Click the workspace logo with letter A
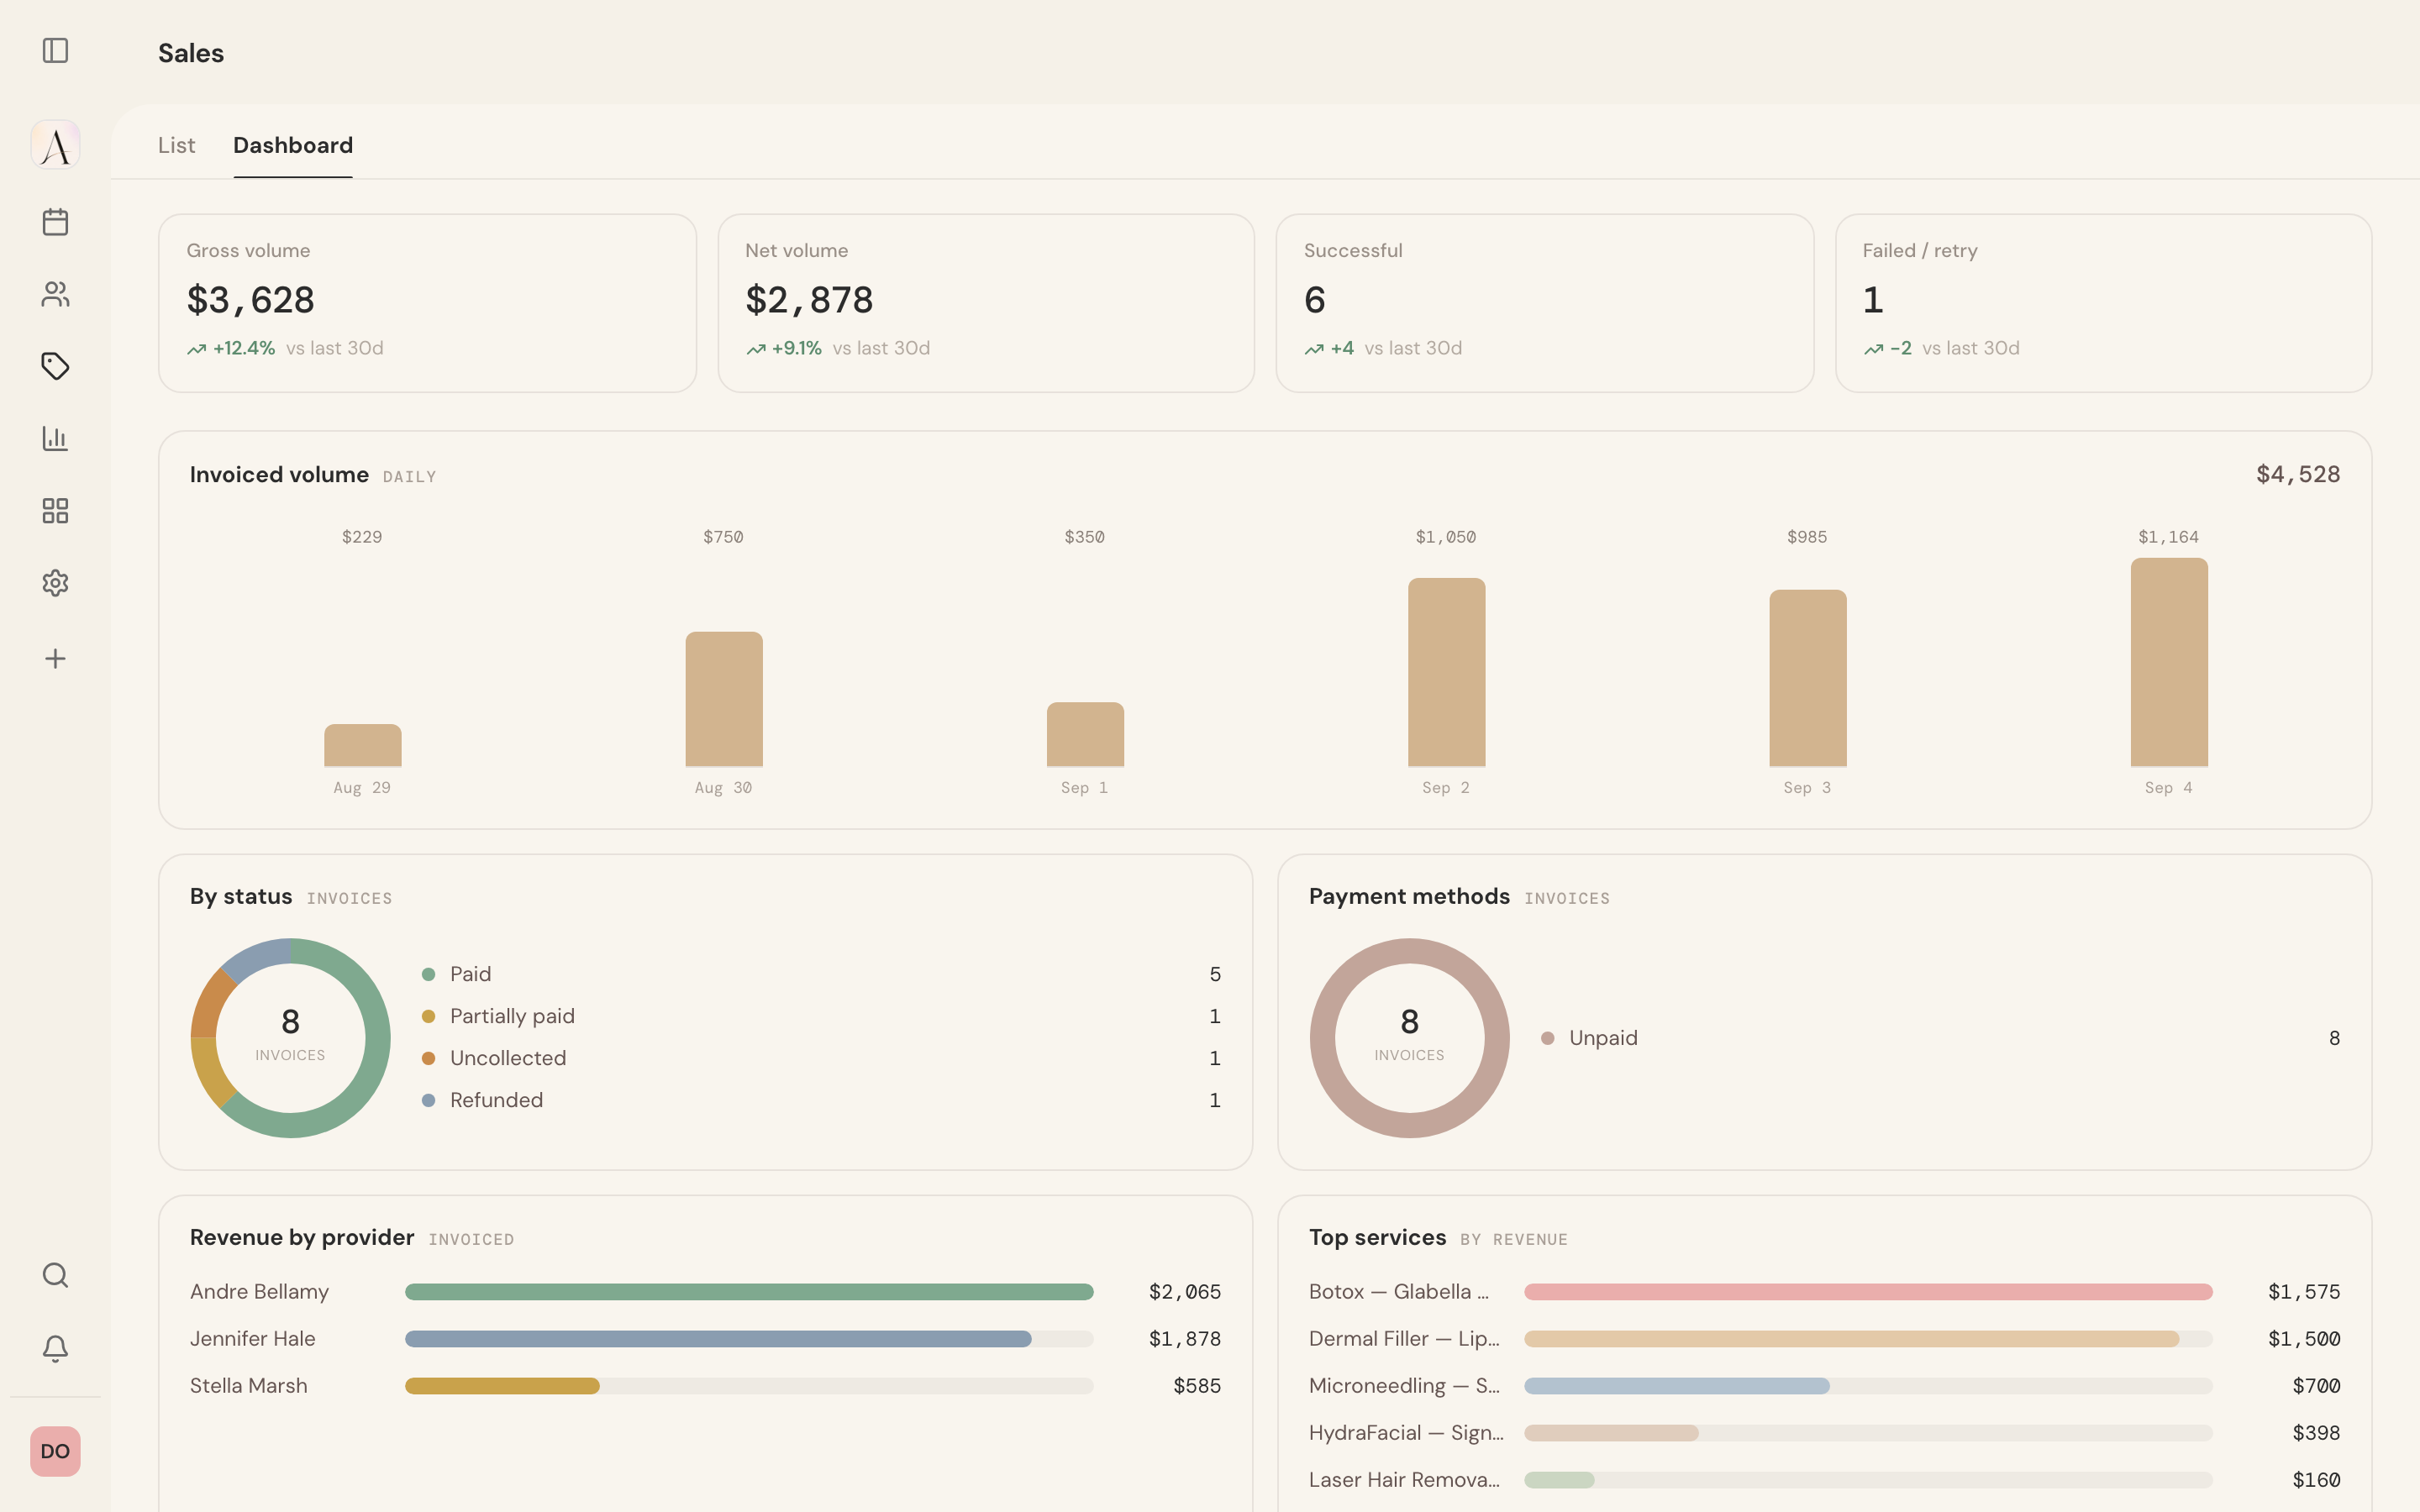Viewport: 2420px width, 1512px height. tap(55, 145)
